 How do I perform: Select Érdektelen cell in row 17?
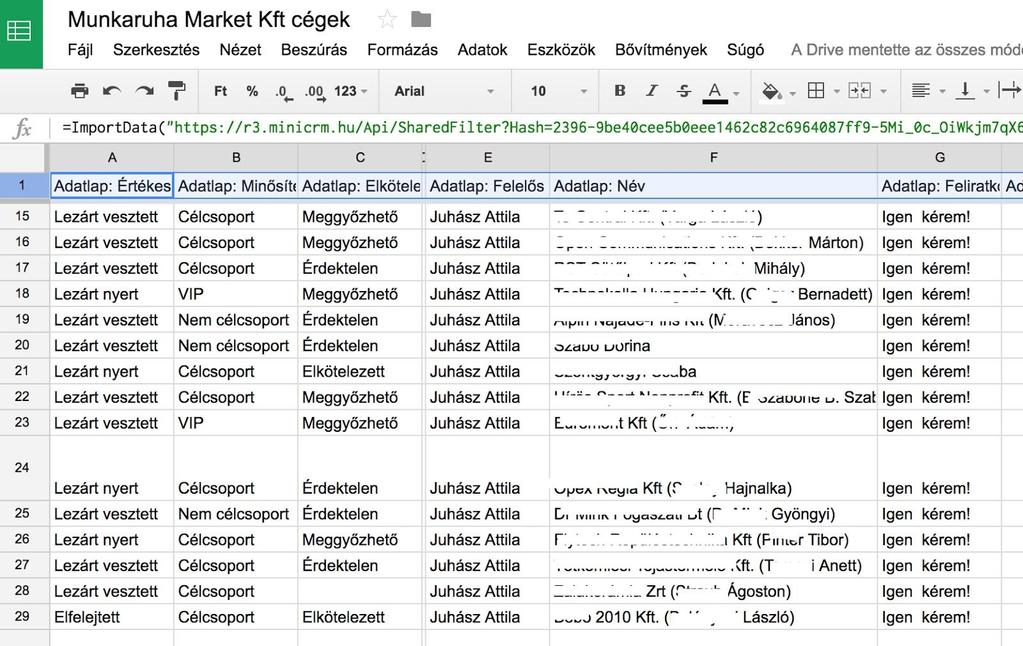coord(360,268)
